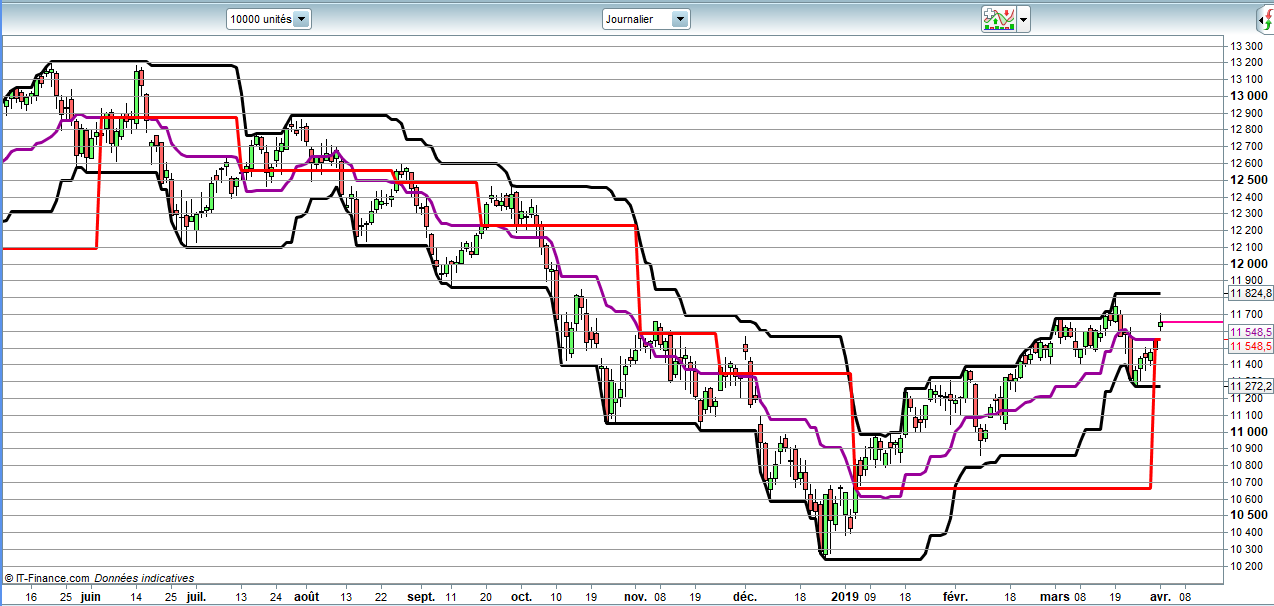The width and height of the screenshot is (1274, 606).
Task: Click the 11 824,8 upper band price label
Action: coord(1252,293)
